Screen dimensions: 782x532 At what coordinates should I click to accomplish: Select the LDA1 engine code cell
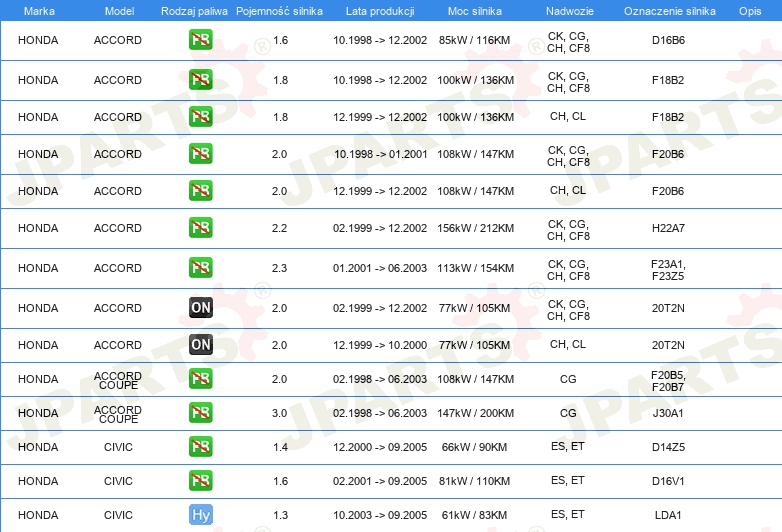(x=667, y=515)
